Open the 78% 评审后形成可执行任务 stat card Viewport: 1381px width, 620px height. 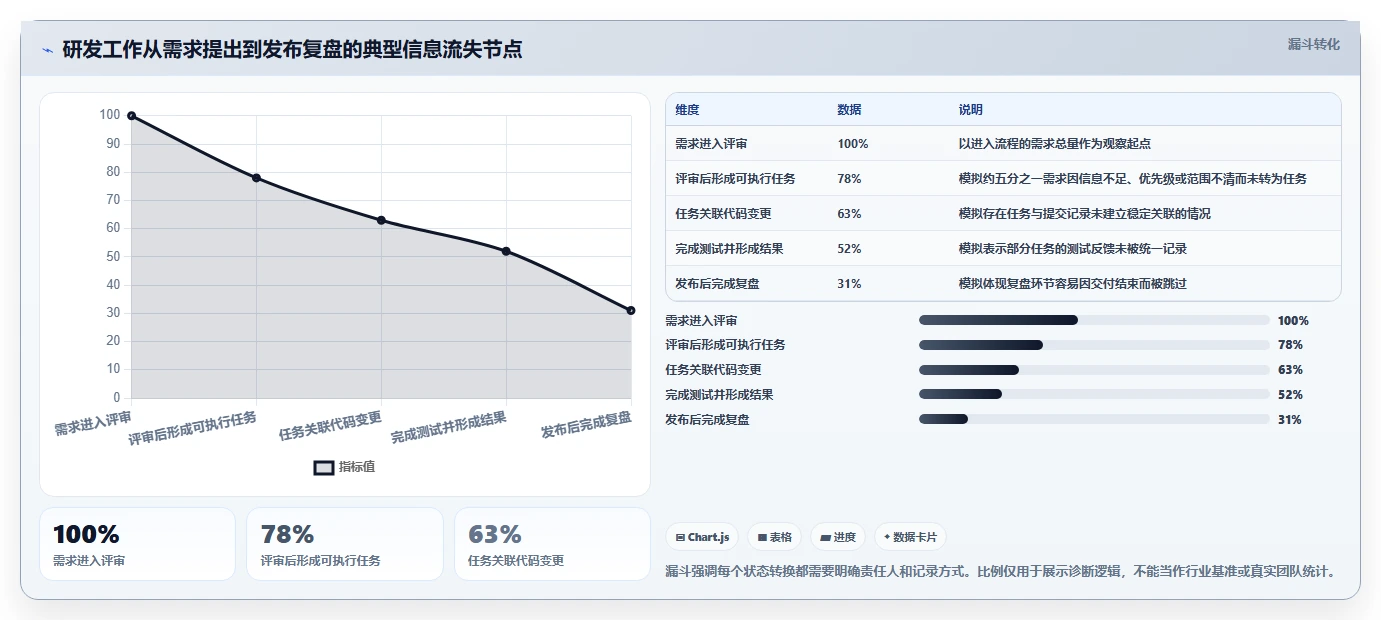click(x=345, y=544)
